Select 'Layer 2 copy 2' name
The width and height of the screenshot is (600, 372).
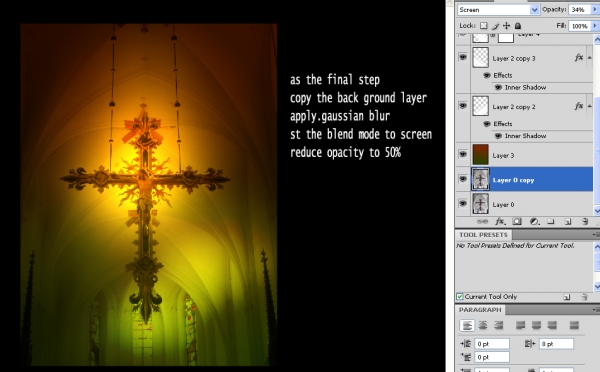tap(514, 107)
